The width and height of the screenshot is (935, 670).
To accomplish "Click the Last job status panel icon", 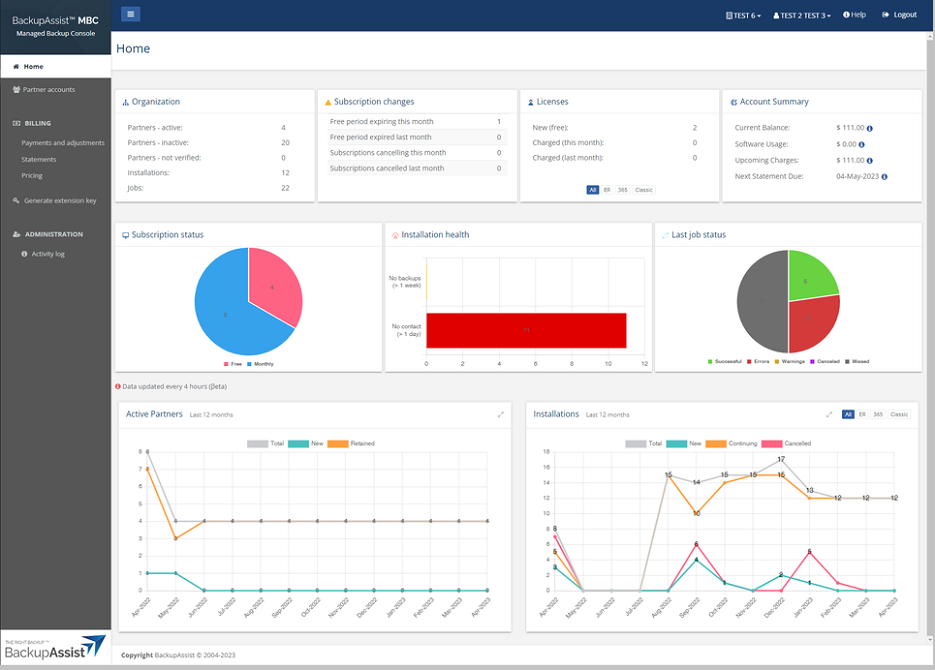I will tap(665, 235).
